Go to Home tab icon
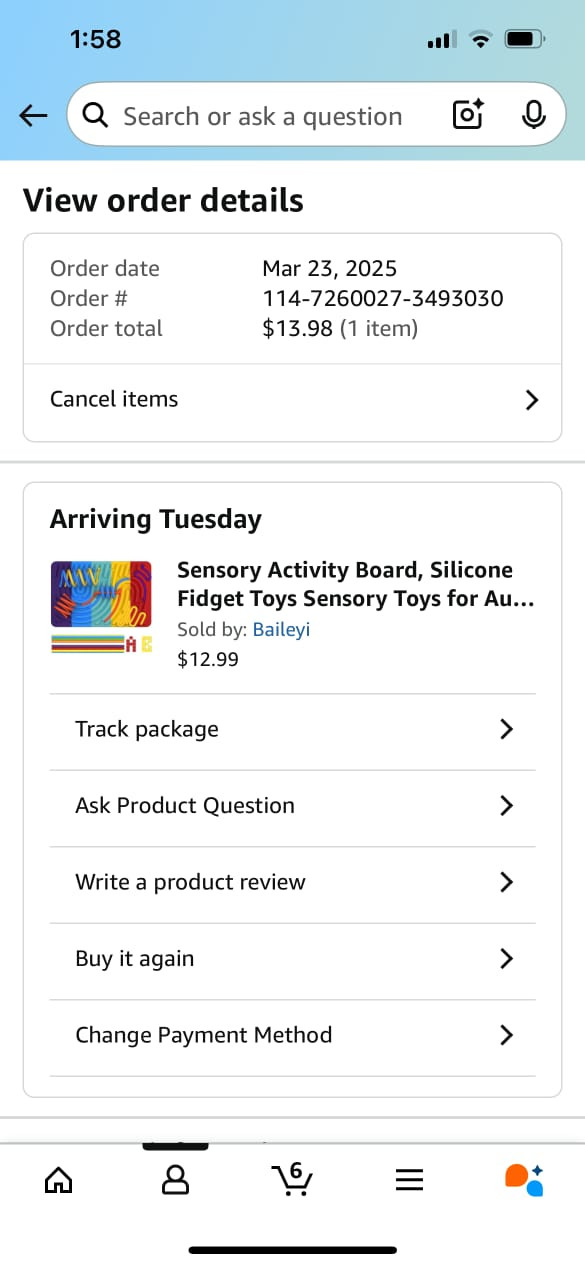Screen dimensions: 585x1266 click(x=59, y=1181)
